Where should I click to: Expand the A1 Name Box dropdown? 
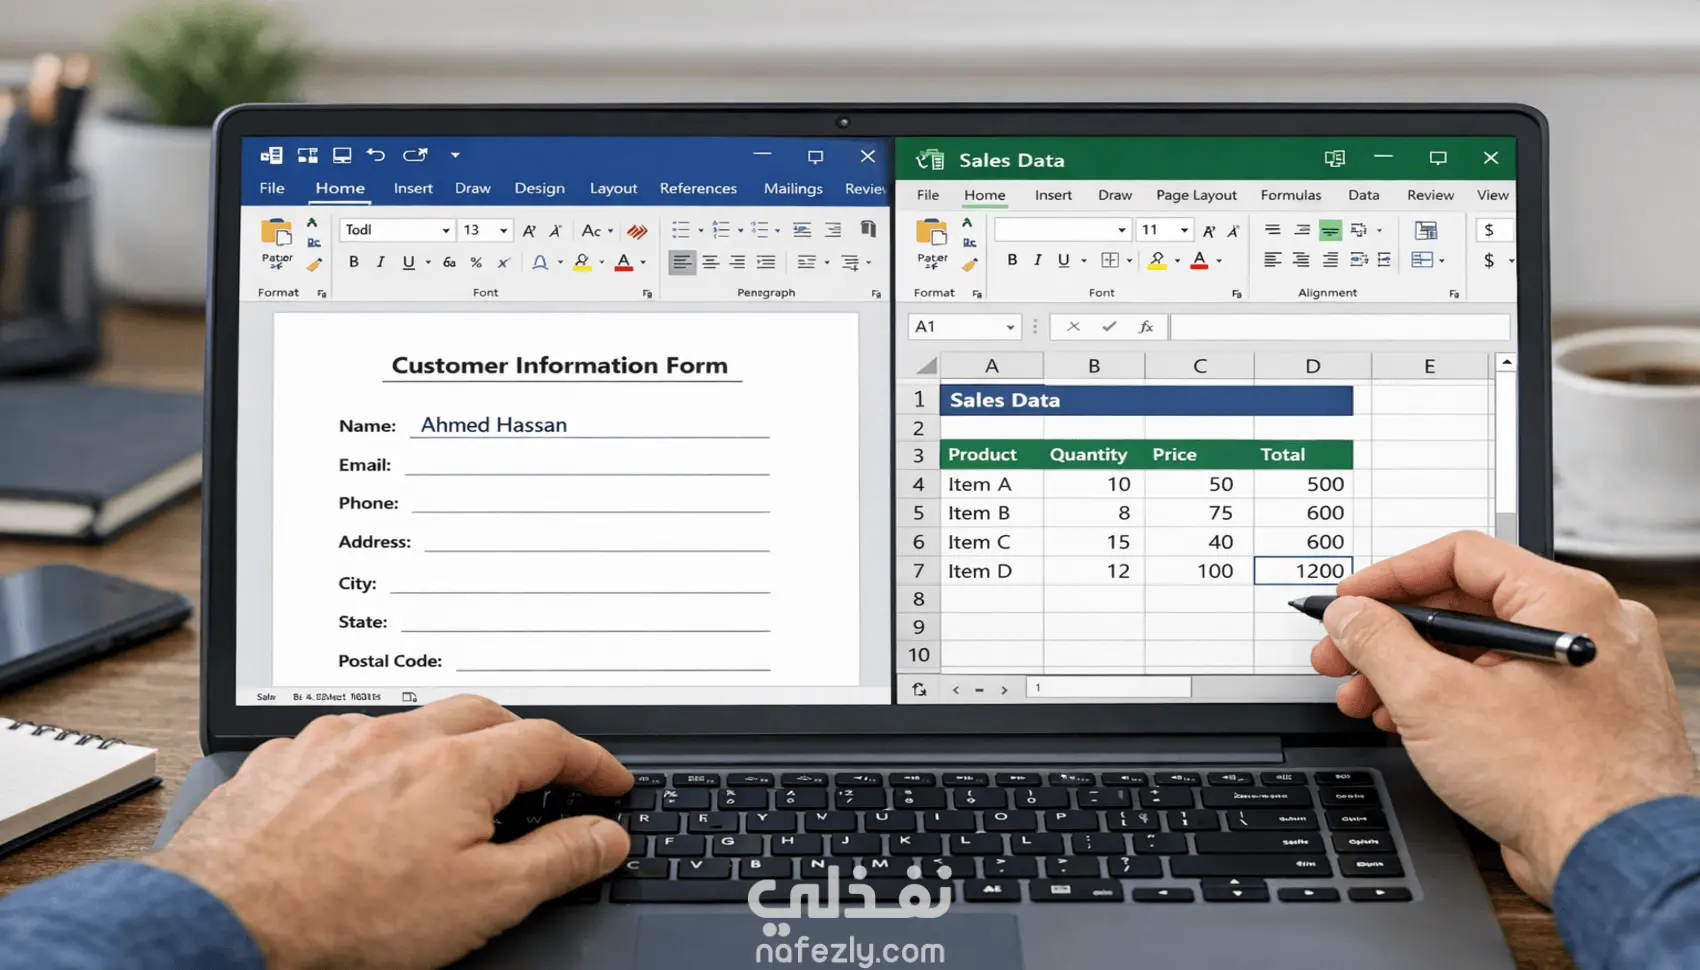pyautogui.click(x=1010, y=327)
